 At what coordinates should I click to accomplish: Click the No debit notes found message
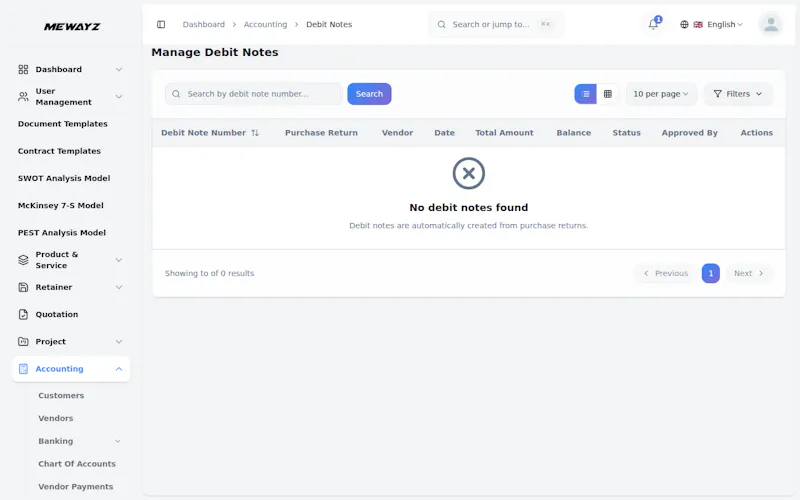(468, 208)
